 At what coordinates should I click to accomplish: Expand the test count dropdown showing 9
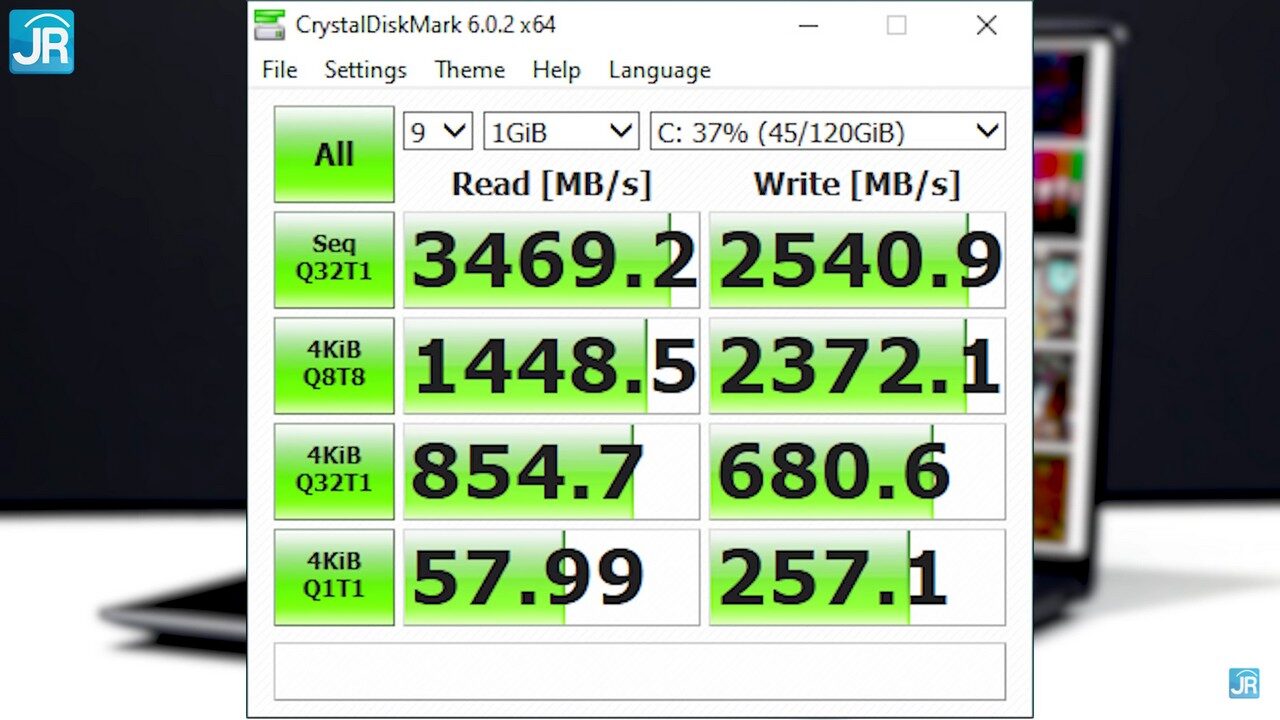(438, 131)
